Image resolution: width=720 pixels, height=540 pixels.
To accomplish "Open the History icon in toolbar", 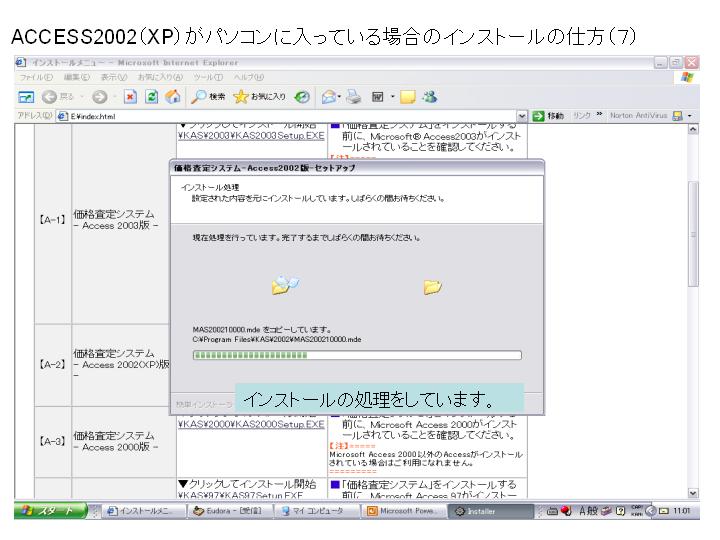I will click(x=302, y=97).
